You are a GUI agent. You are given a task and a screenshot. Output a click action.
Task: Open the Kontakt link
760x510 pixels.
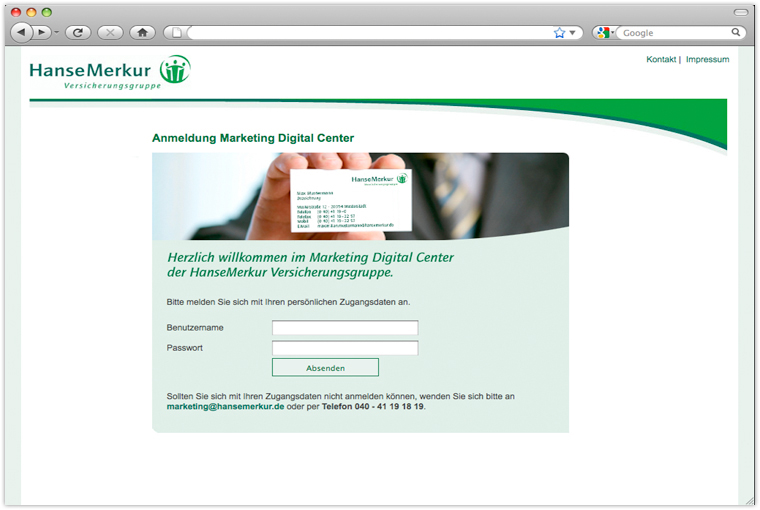tap(661, 60)
